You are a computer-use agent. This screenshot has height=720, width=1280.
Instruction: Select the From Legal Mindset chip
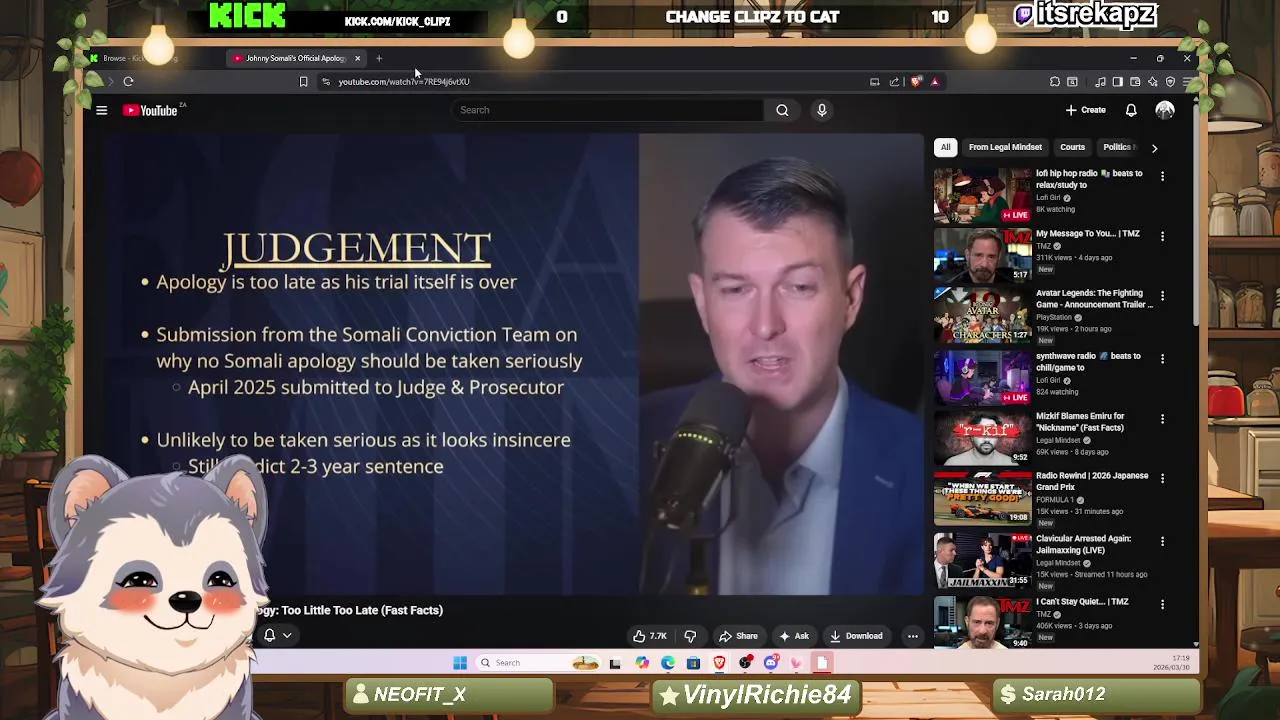pyautogui.click(x=1005, y=147)
